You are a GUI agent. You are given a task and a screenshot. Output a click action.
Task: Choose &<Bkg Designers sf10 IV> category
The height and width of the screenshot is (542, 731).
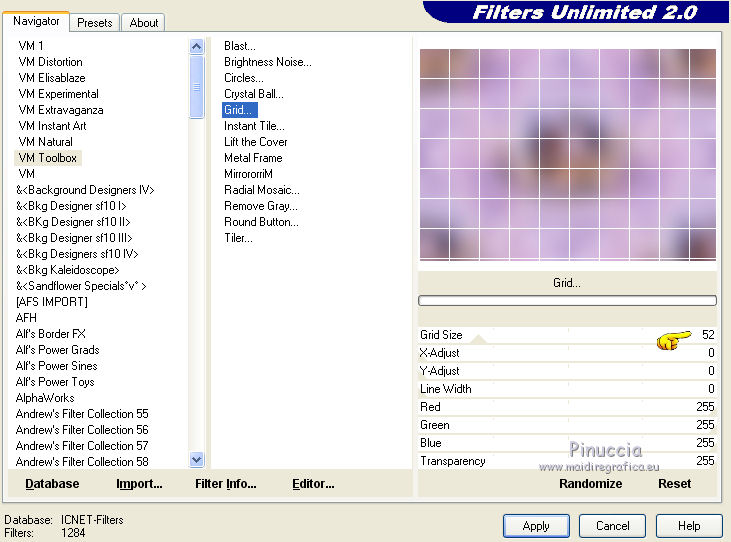point(77,254)
